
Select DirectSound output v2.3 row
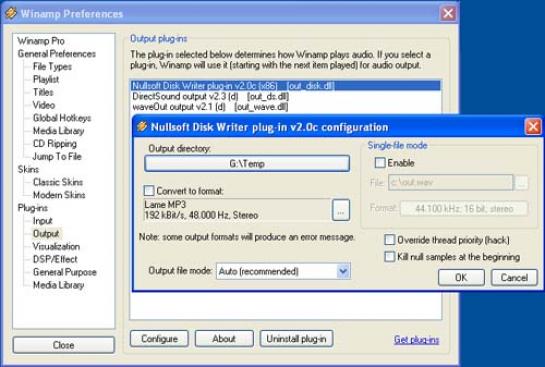[285, 96]
